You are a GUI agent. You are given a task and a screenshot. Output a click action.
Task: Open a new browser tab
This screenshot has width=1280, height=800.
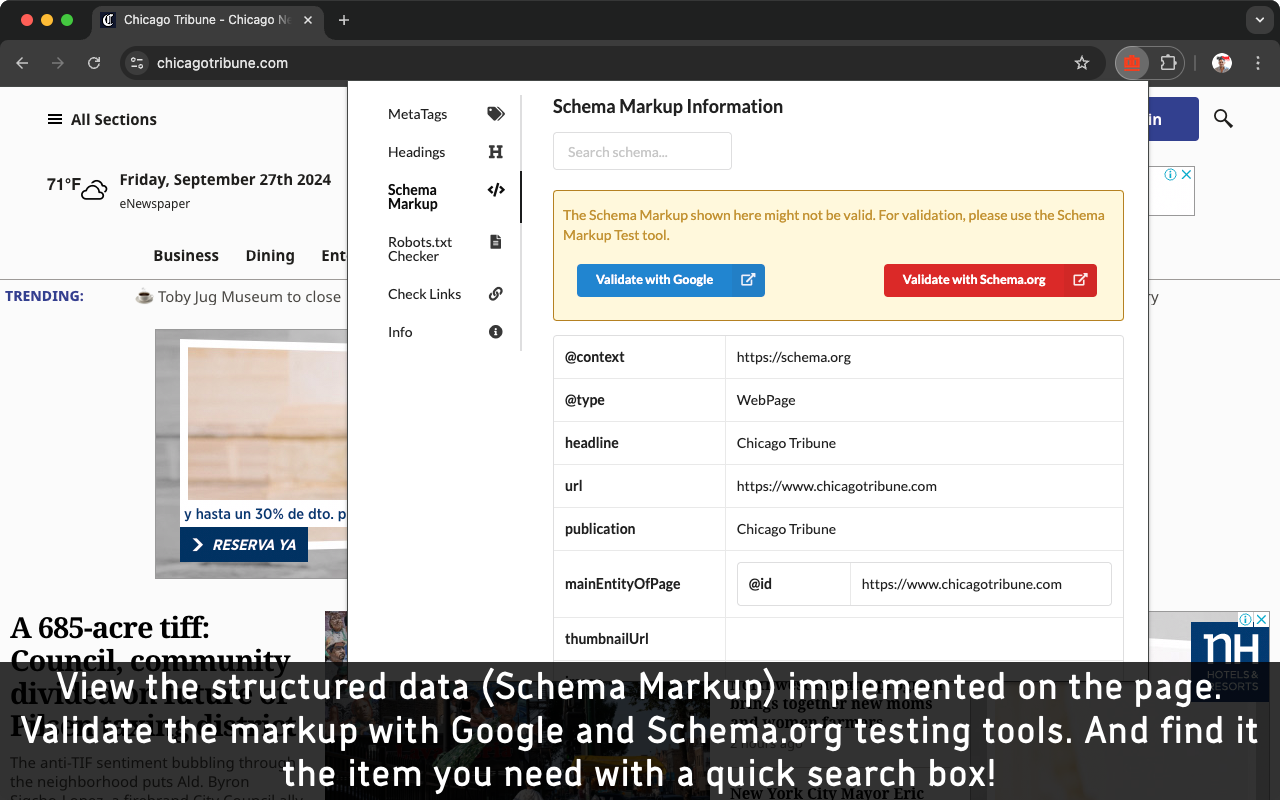[x=344, y=20]
